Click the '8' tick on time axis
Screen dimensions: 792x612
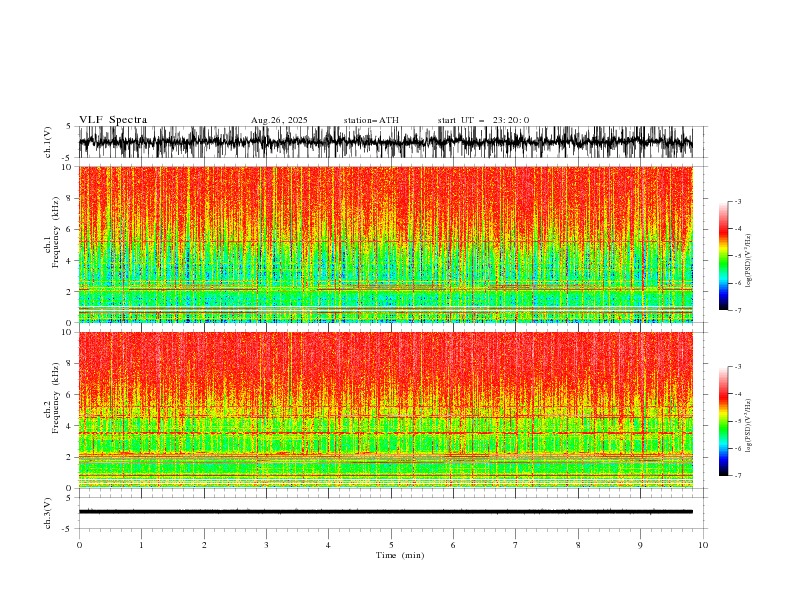tap(578, 545)
